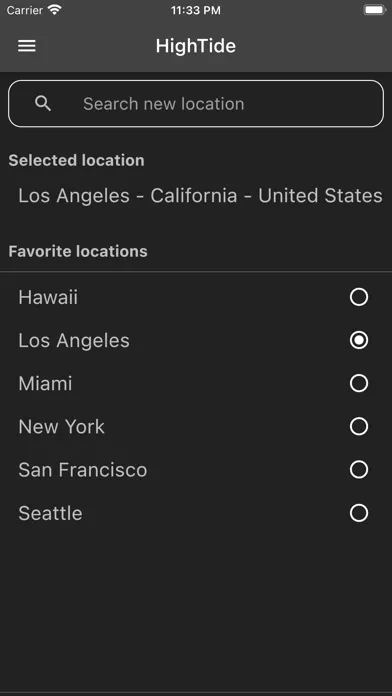Select the Miami radio button
This screenshot has width=392, height=696.
point(359,383)
